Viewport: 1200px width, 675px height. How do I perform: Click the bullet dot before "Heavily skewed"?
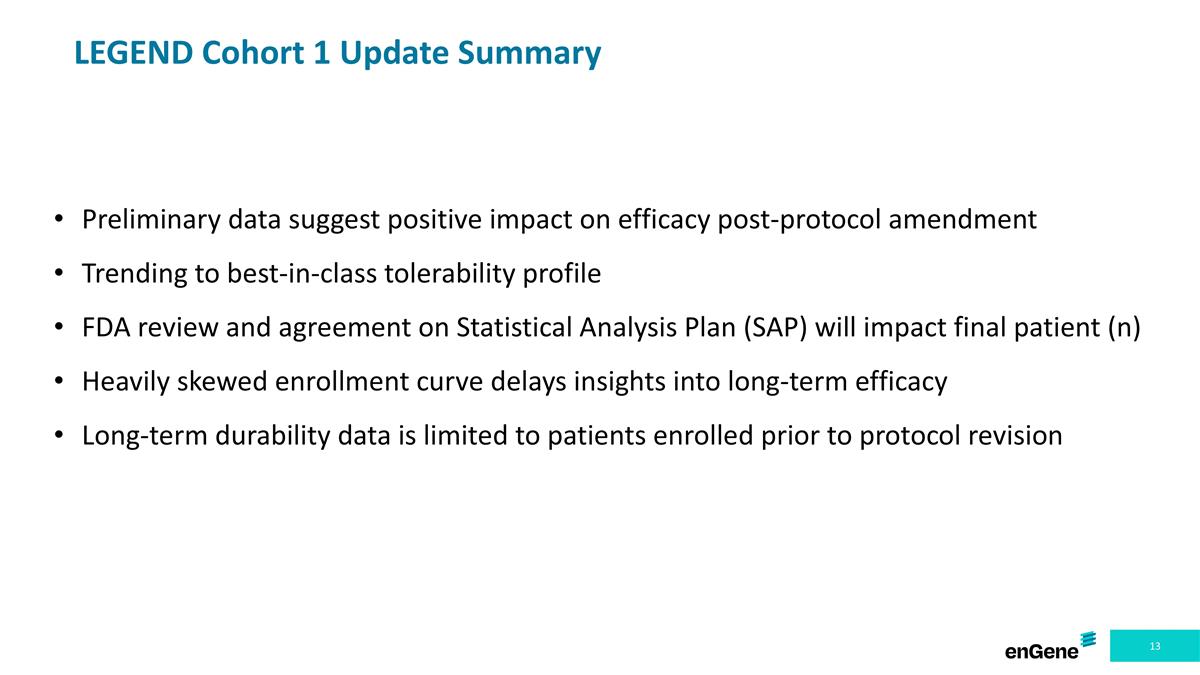(x=60, y=381)
